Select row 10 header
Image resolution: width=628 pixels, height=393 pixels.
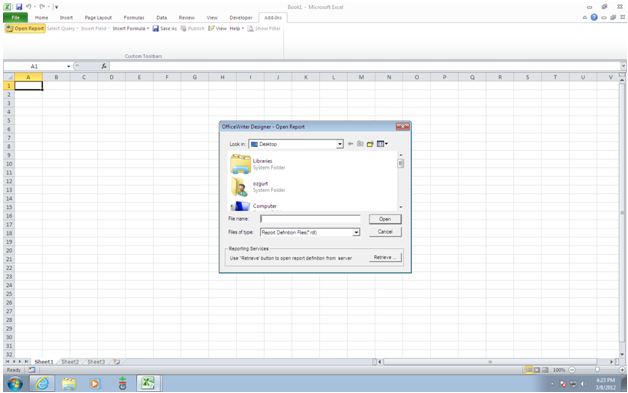click(9, 164)
